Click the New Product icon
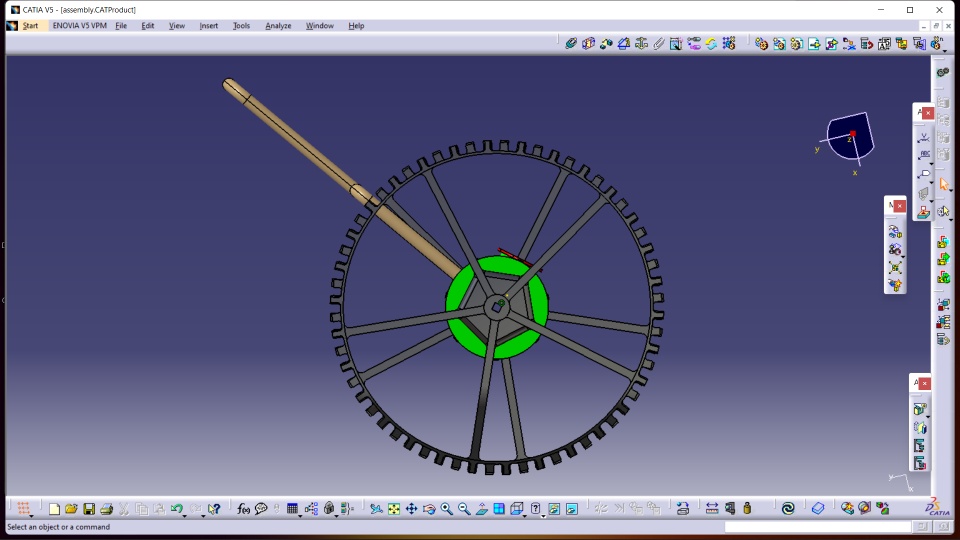960x540 pixels. [779, 43]
